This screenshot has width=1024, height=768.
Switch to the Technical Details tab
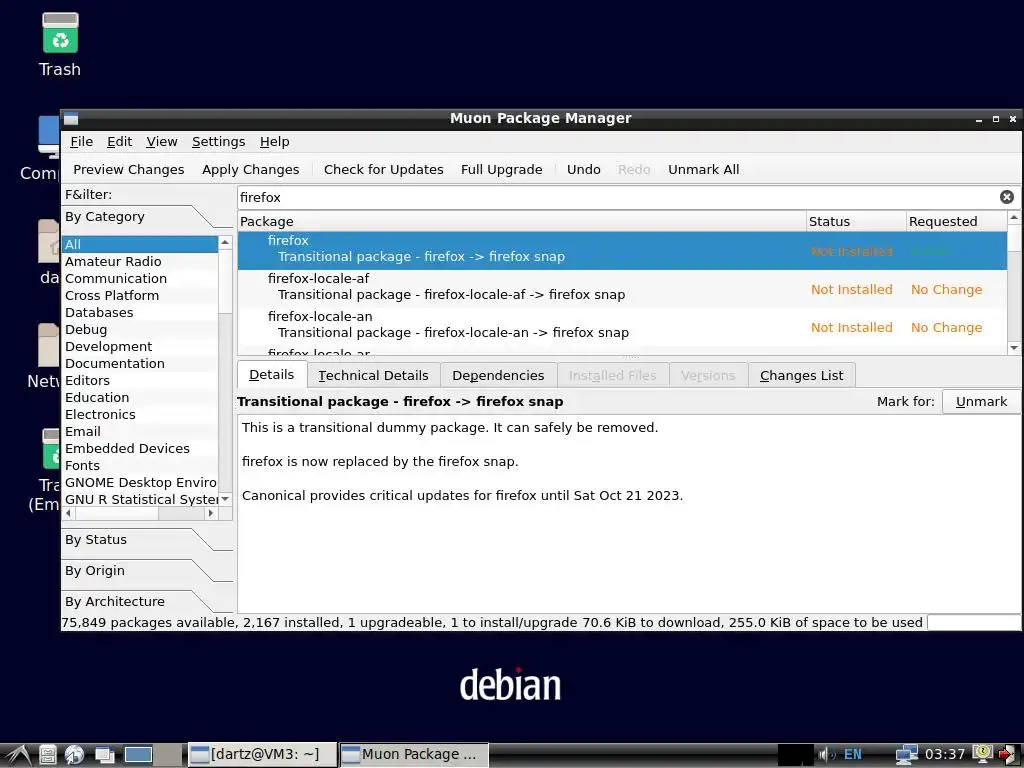pos(374,376)
